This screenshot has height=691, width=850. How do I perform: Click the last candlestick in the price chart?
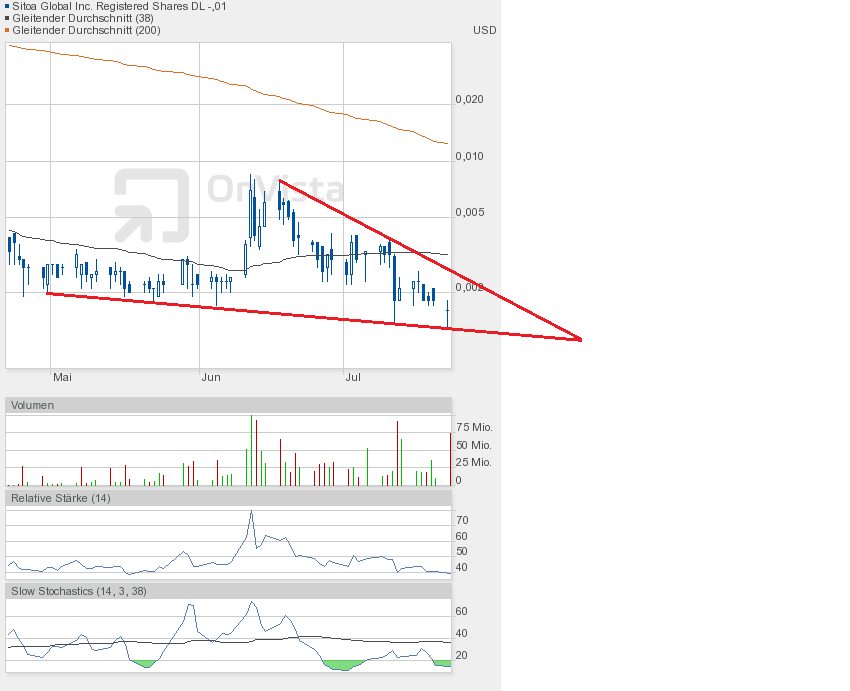[x=447, y=313]
